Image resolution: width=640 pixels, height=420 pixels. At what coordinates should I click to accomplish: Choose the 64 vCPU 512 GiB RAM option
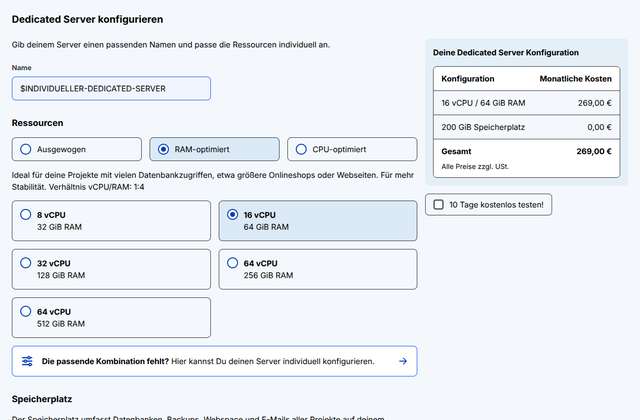[x=111, y=318]
